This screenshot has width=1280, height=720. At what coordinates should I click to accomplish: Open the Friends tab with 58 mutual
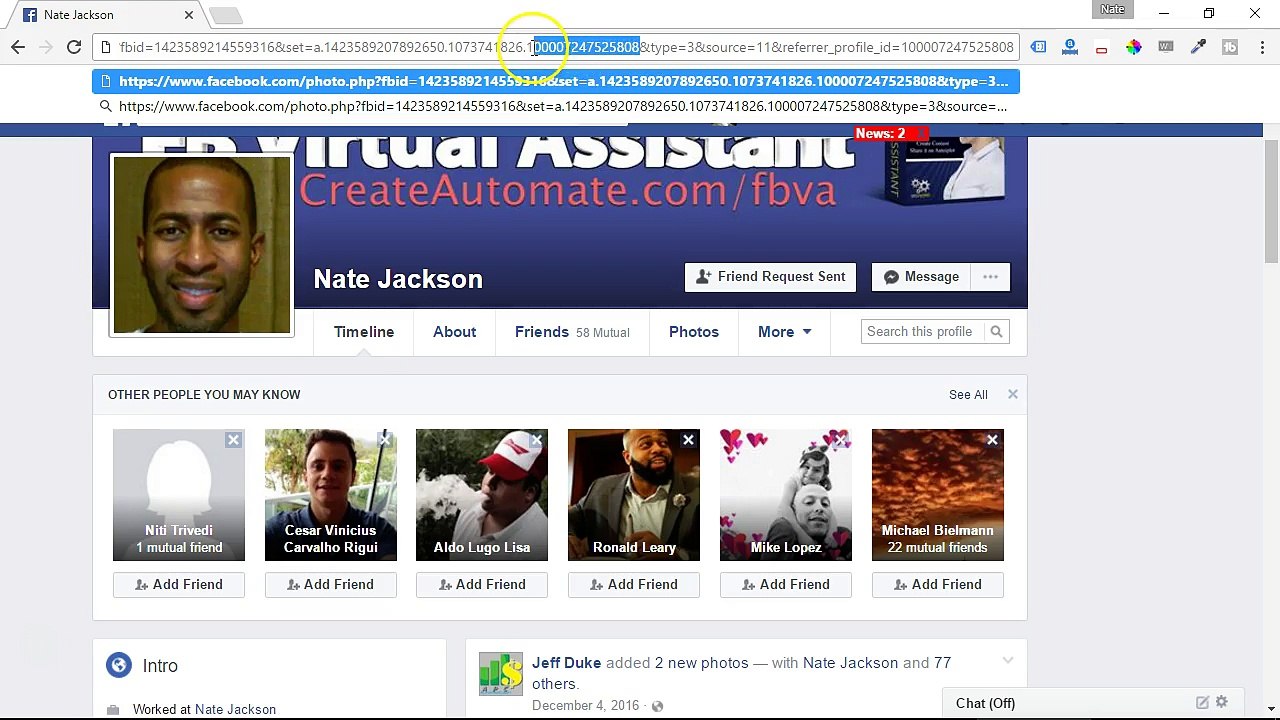(572, 332)
